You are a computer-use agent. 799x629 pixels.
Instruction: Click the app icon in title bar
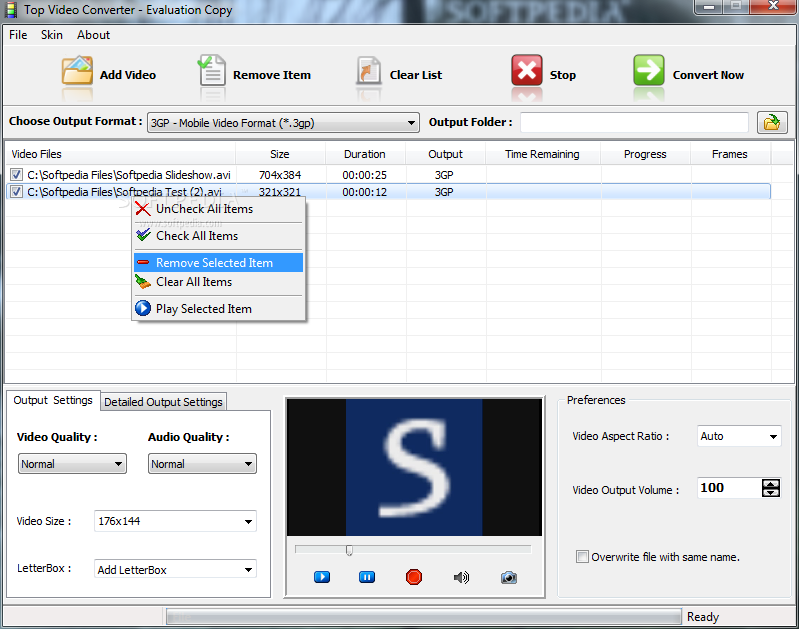tap(11, 10)
